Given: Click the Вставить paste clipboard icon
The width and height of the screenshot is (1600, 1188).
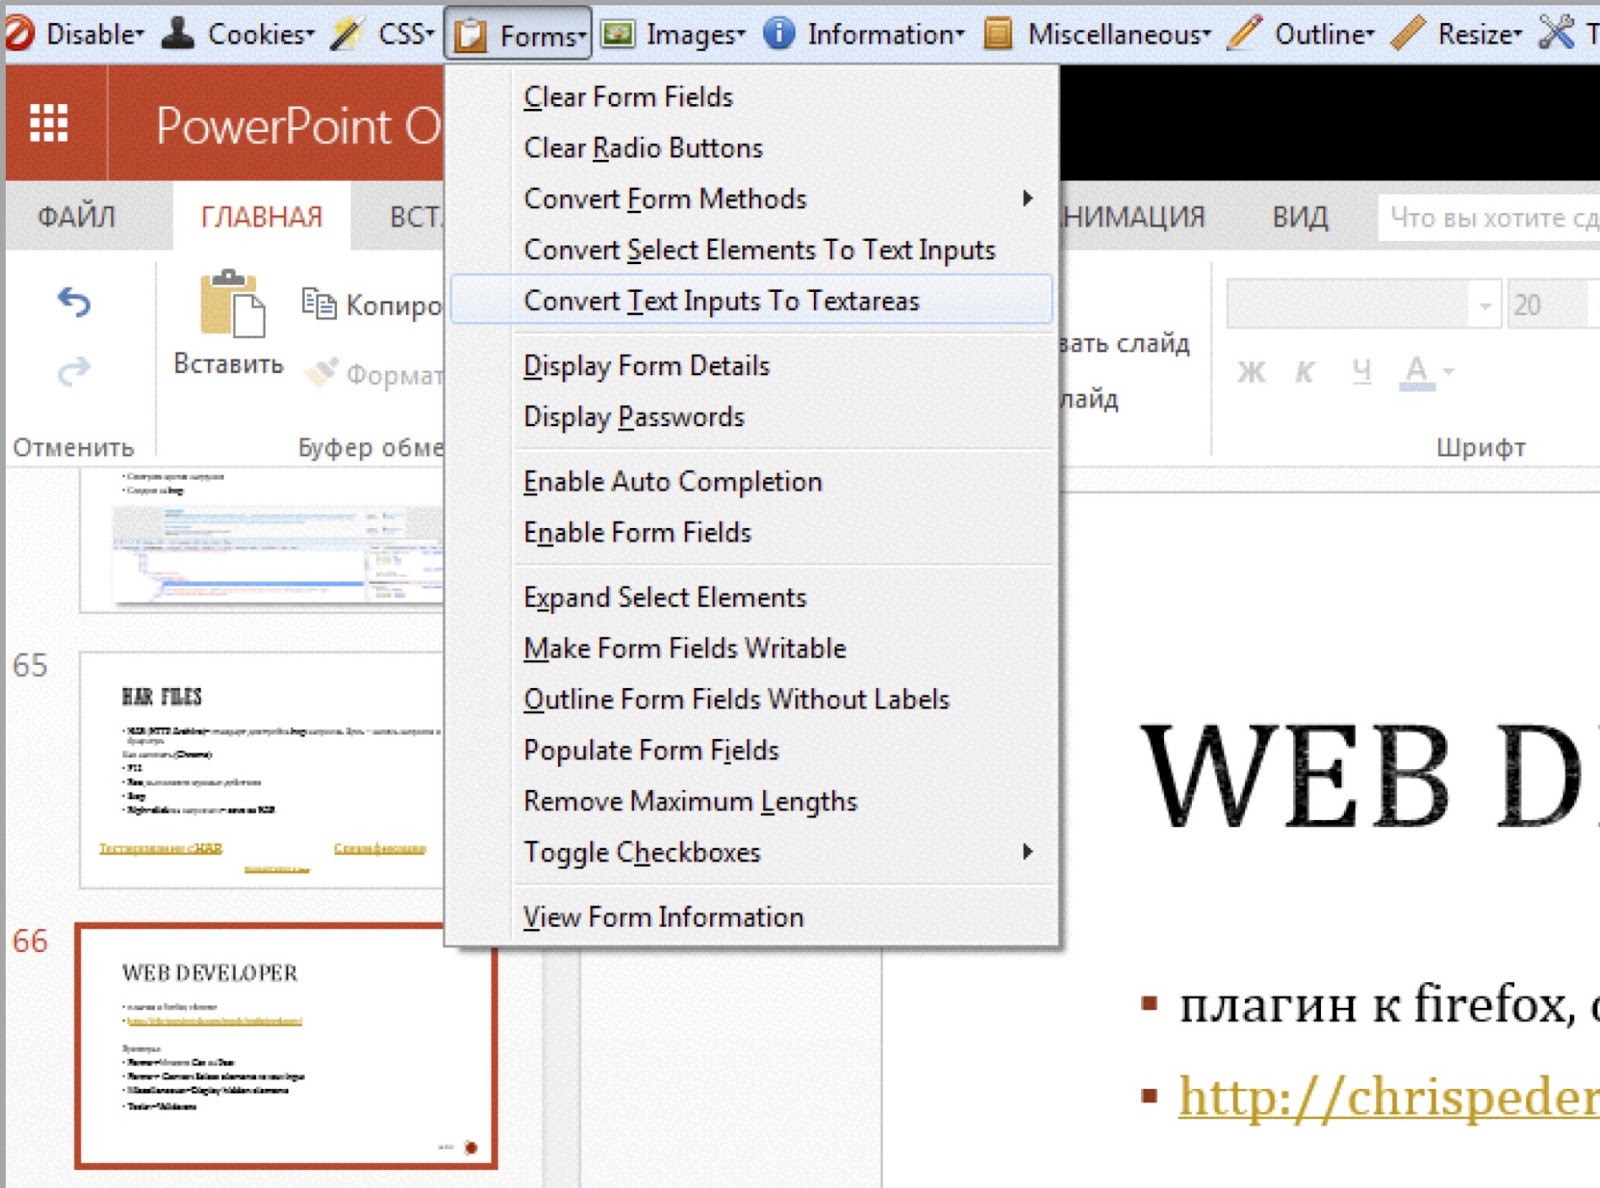Looking at the screenshot, I should click(x=232, y=302).
